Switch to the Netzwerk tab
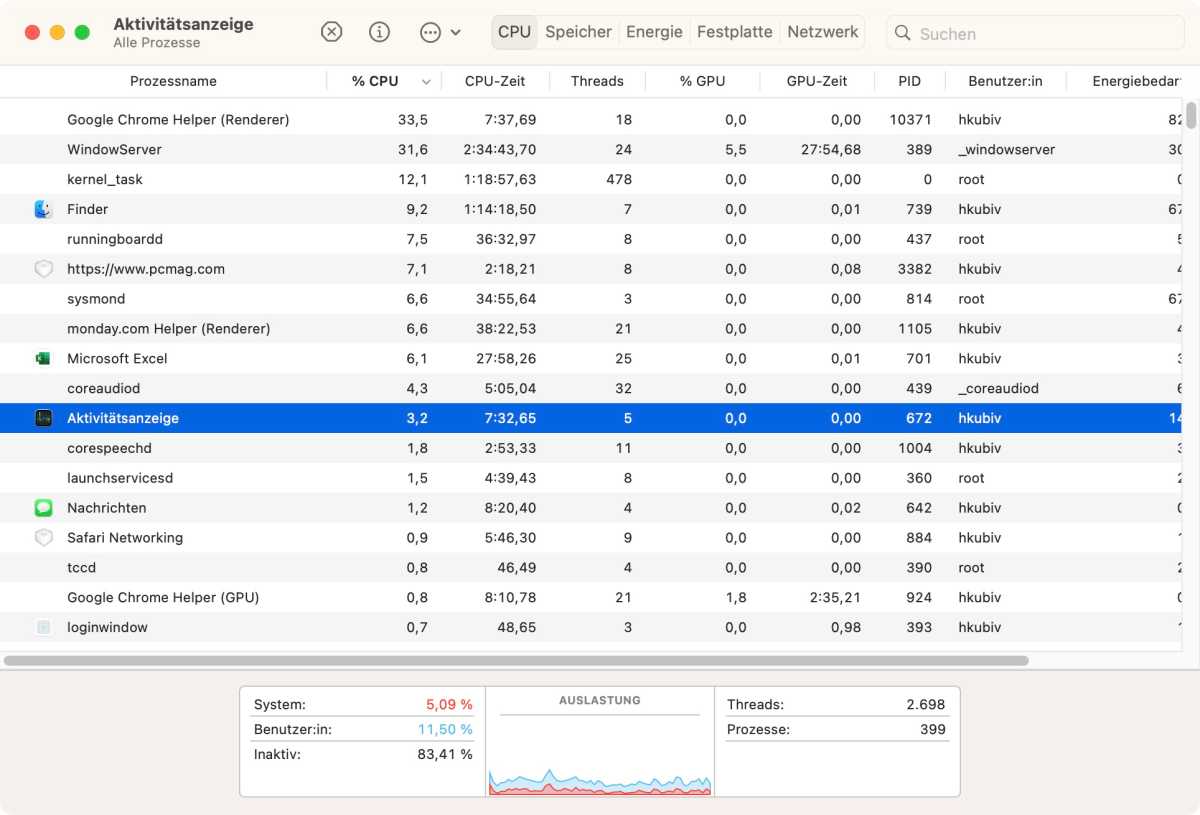Screen dimensions: 1200x815 pos(822,32)
